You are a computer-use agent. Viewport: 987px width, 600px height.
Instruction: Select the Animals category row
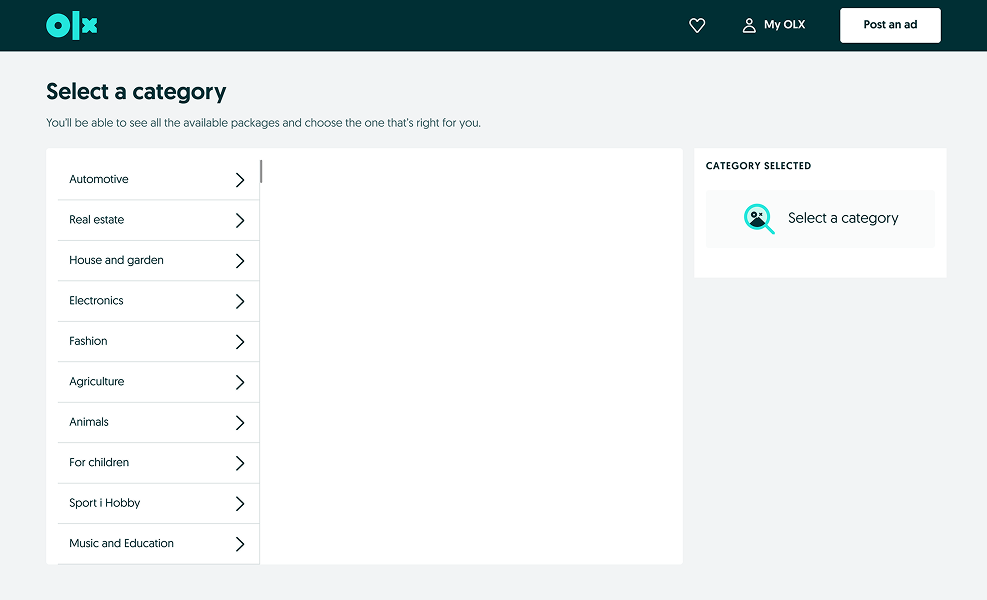[x=159, y=422]
